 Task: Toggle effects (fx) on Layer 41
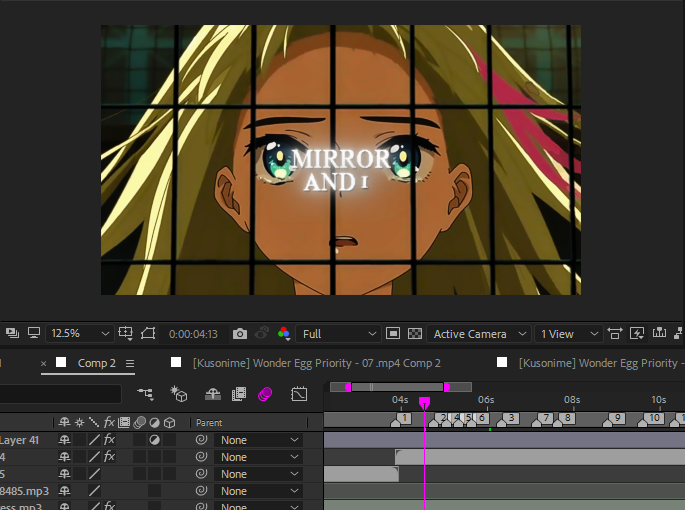coord(109,440)
